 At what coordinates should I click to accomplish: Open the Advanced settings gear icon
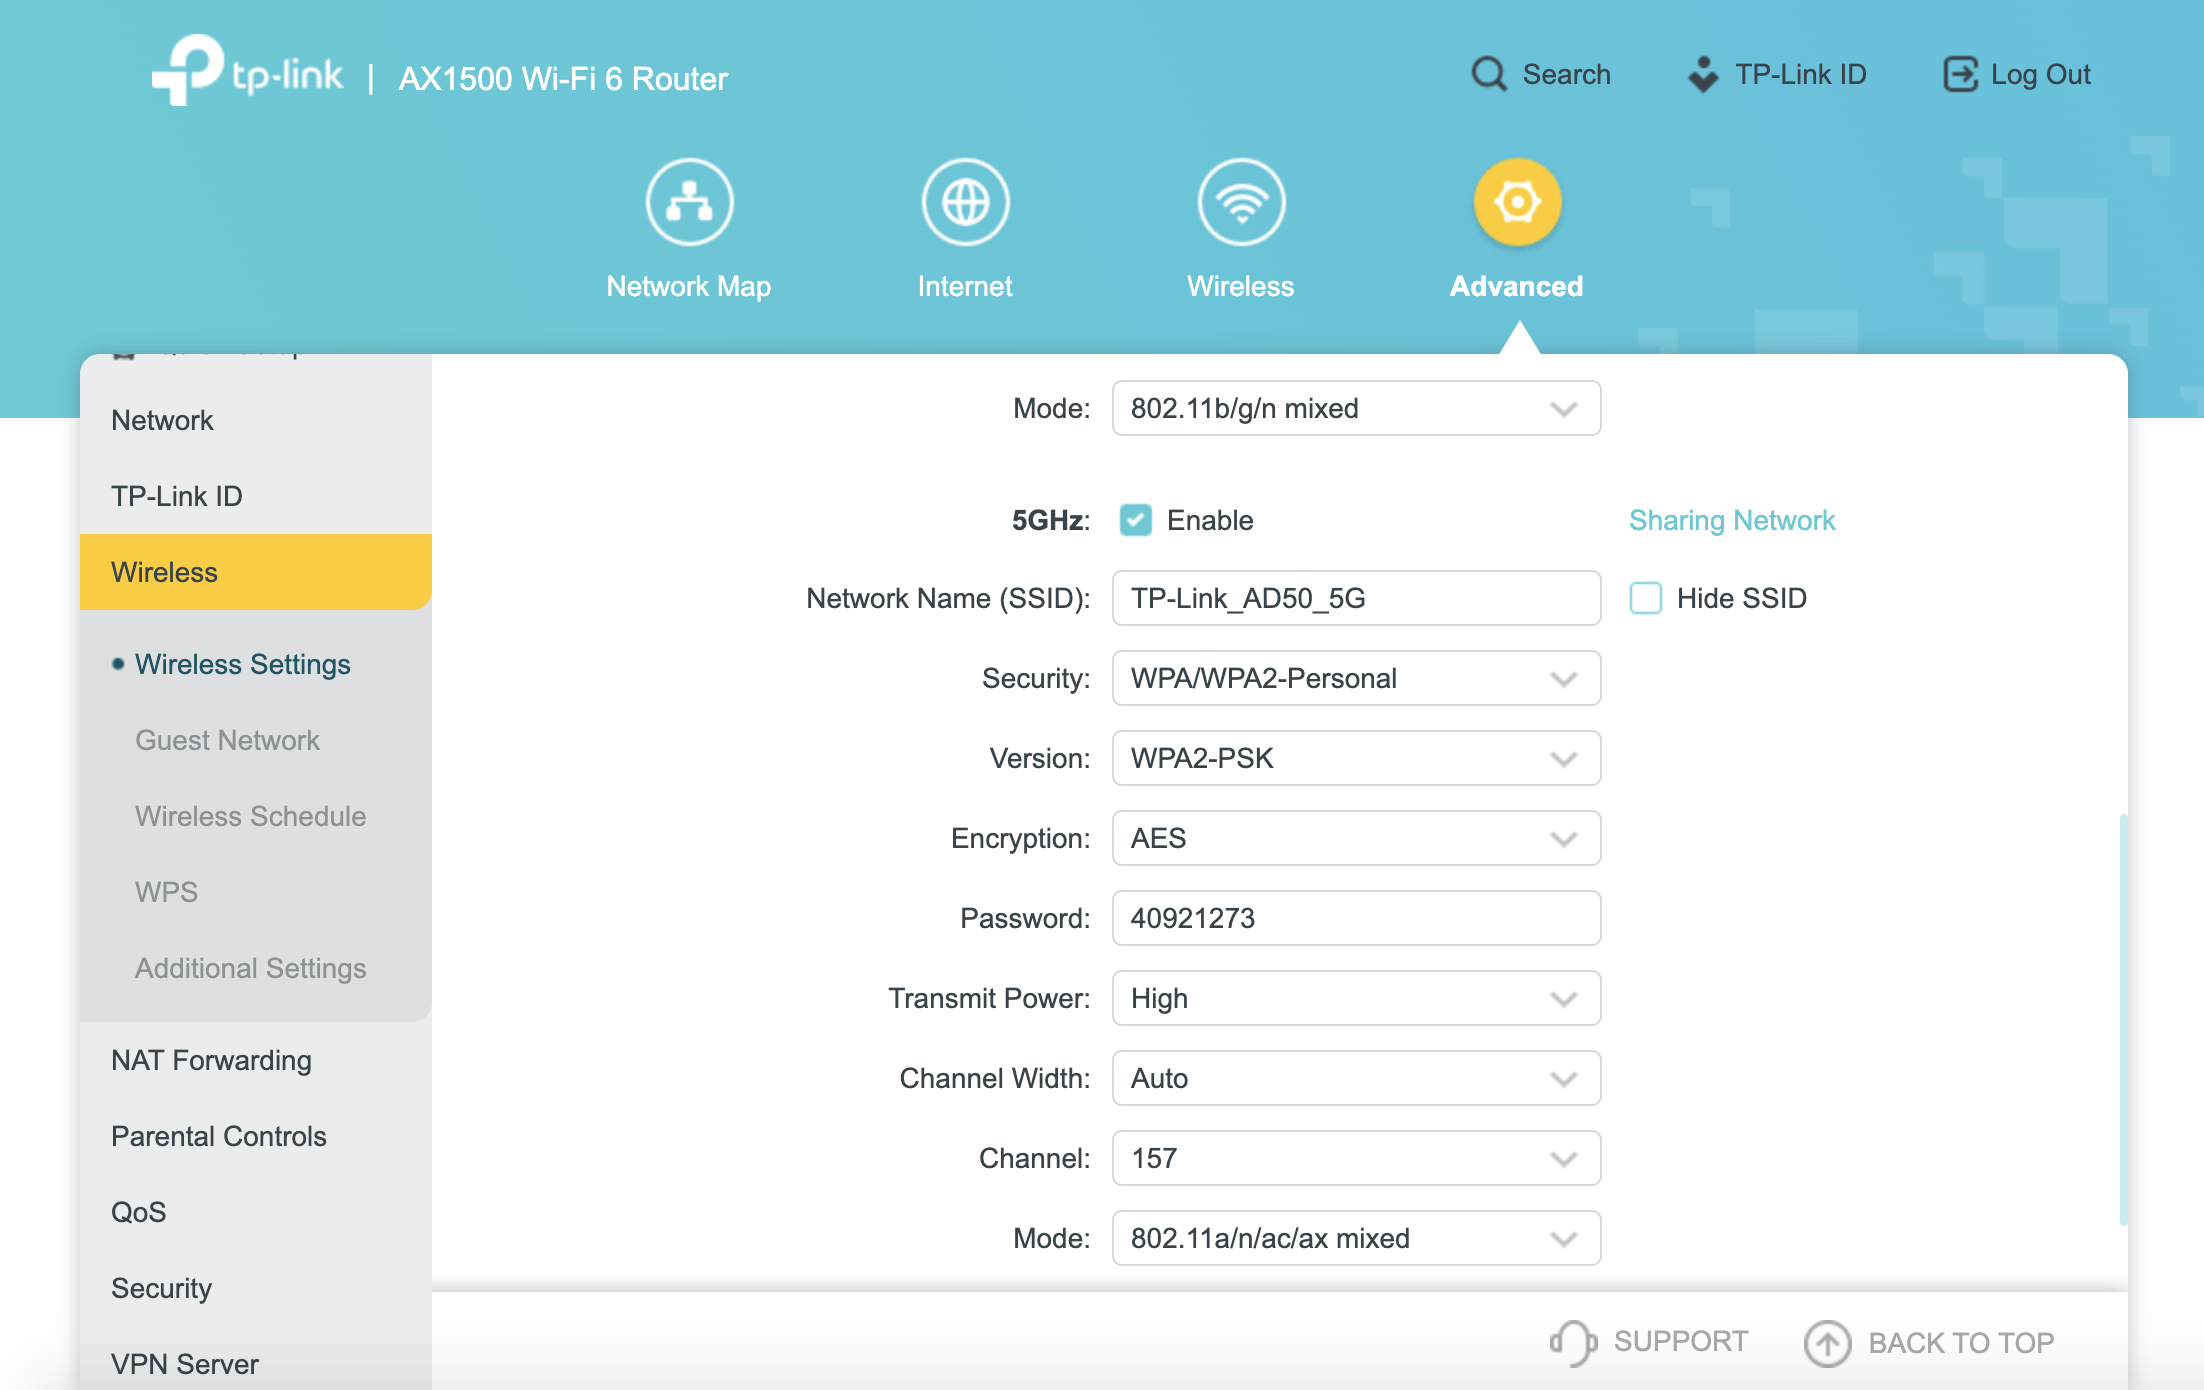(1516, 201)
